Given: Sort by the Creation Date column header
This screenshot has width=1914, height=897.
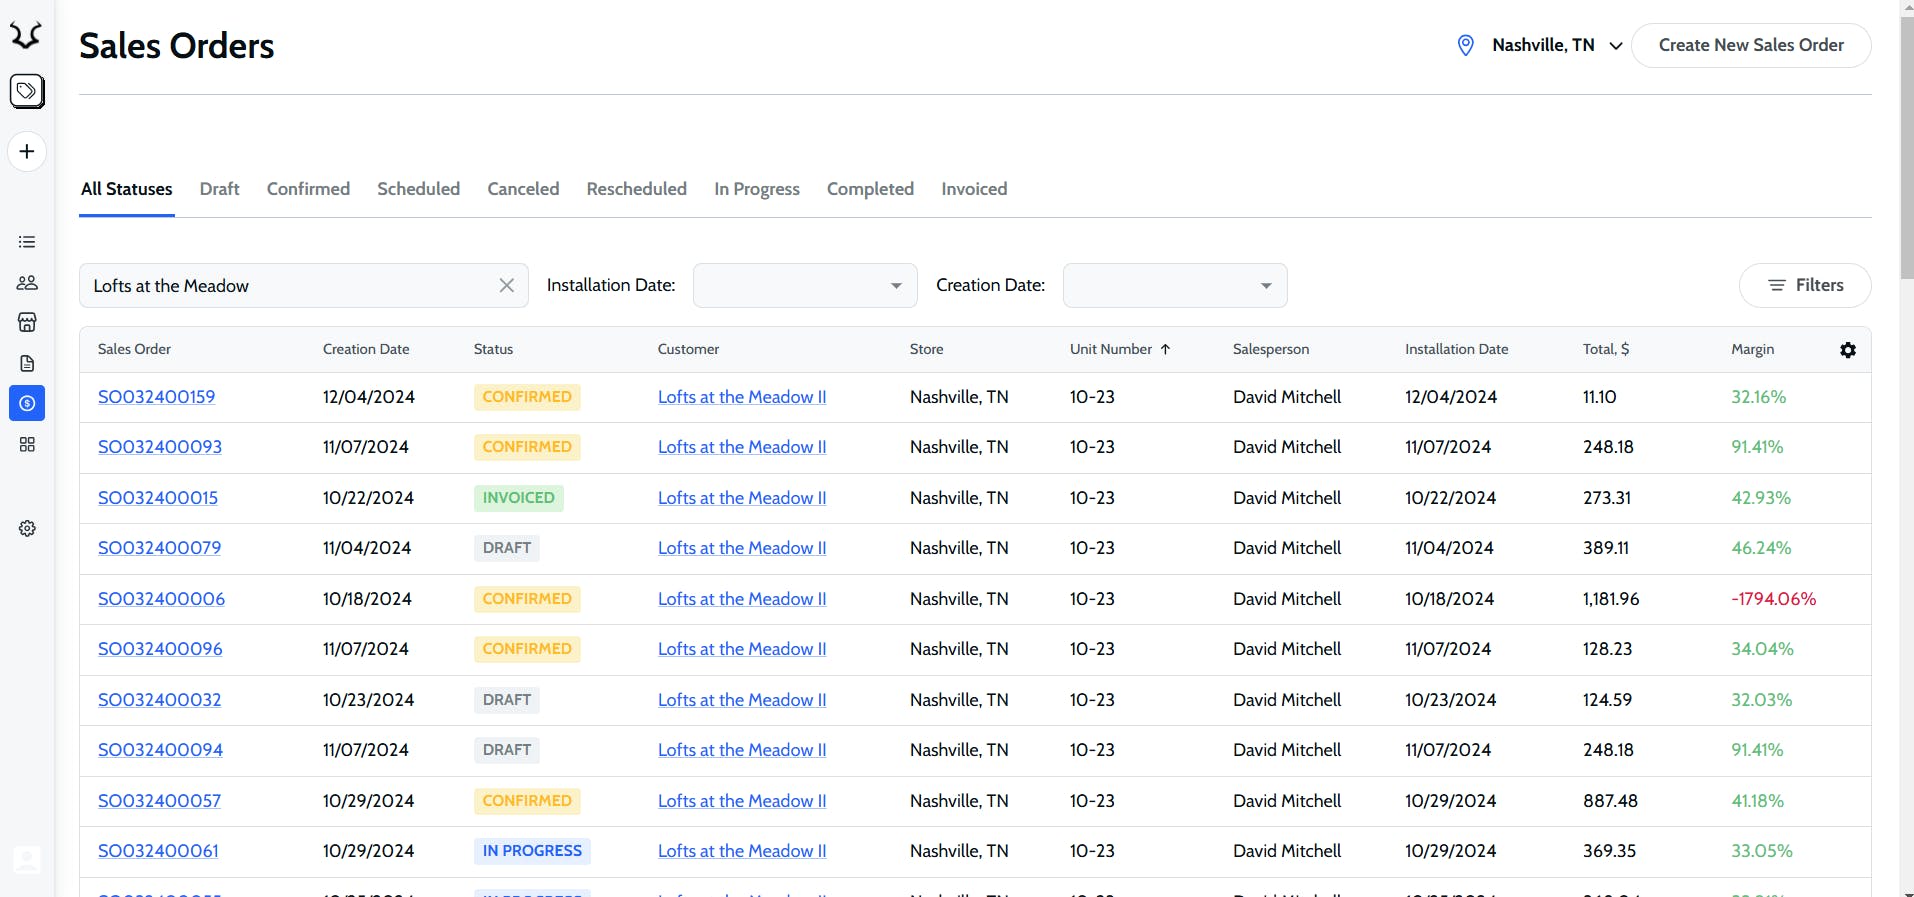Looking at the screenshot, I should [366, 349].
